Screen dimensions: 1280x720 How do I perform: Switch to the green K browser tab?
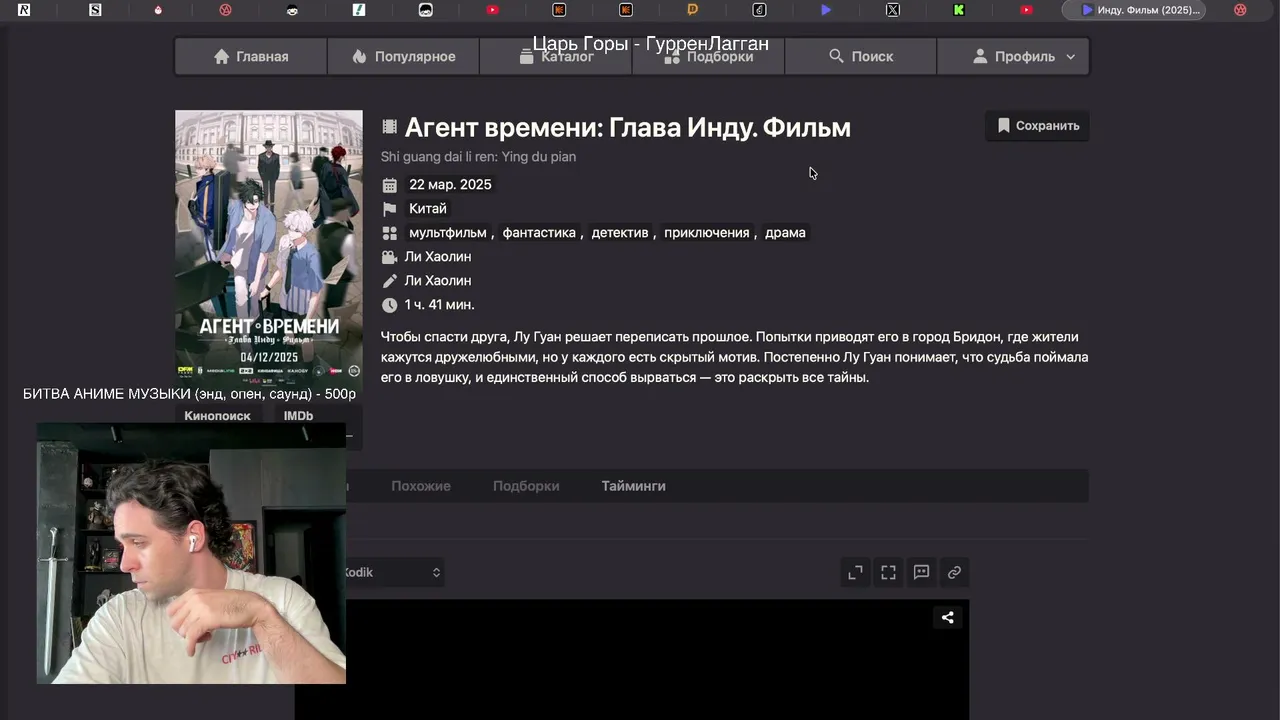point(958,10)
